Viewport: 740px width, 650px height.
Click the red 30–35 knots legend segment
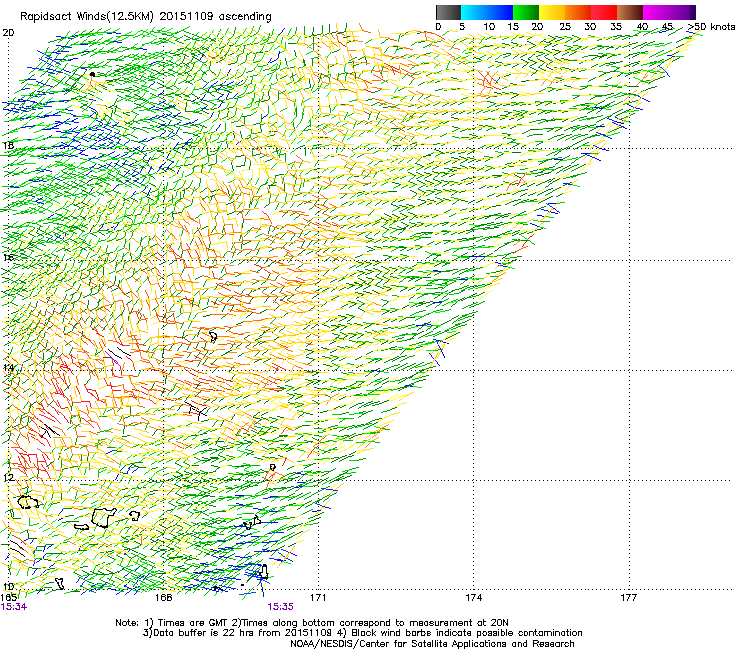604,12
